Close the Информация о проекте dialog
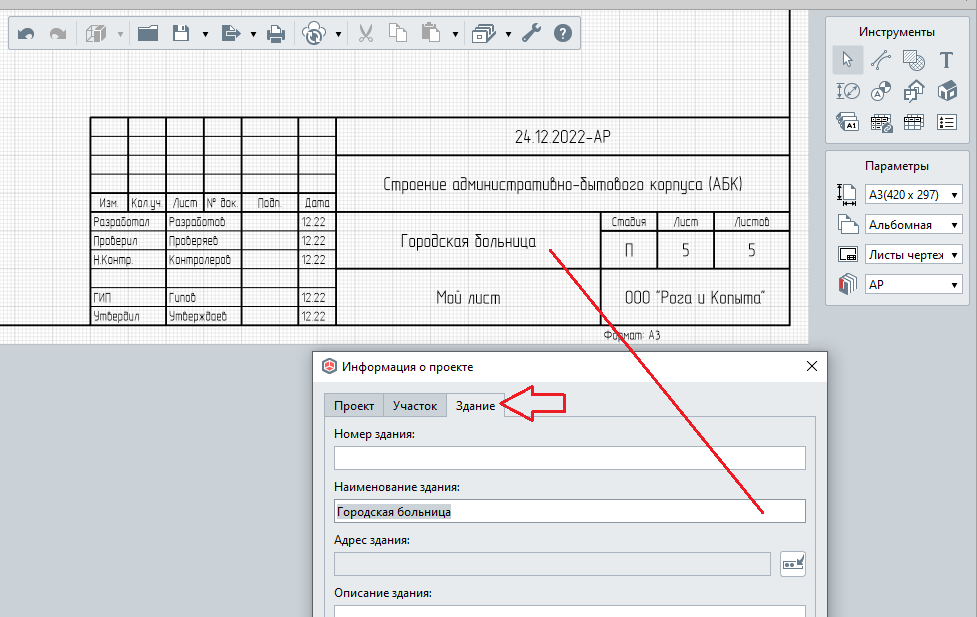The width and height of the screenshot is (977, 617). (812, 366)
